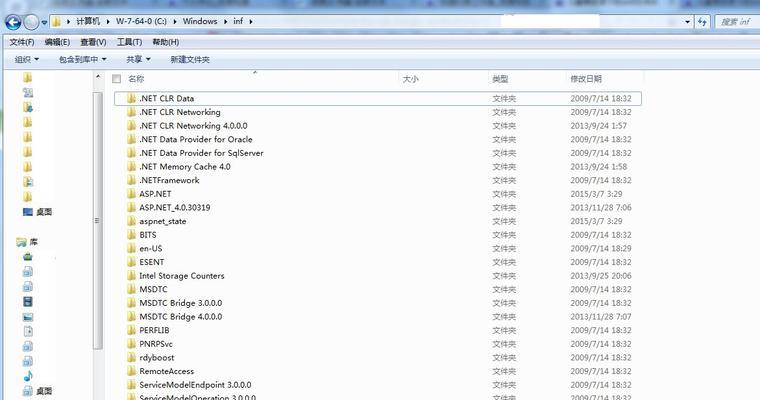Viewport: 760px width, 400px height.
Task: Open the 包含到库中 dropdown
Action: click(x=82, y=60)
